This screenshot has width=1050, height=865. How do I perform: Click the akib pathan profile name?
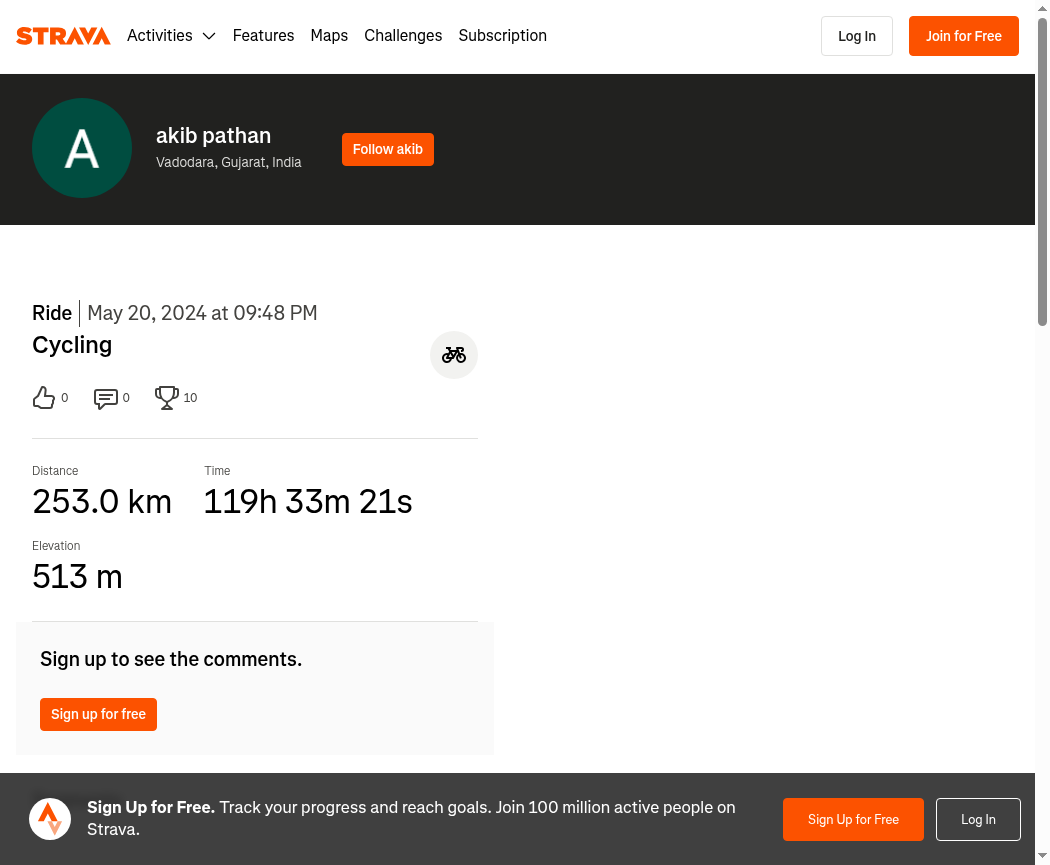click(x=214, y=136)
